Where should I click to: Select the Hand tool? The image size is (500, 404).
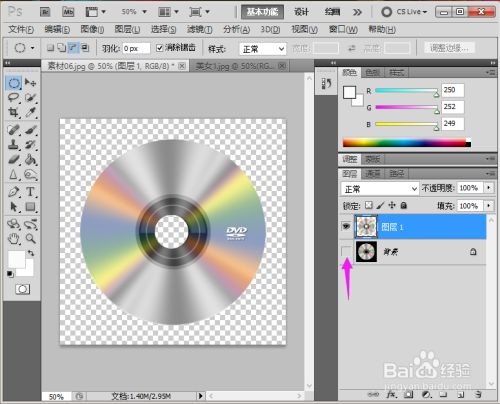tap(14, 239)
